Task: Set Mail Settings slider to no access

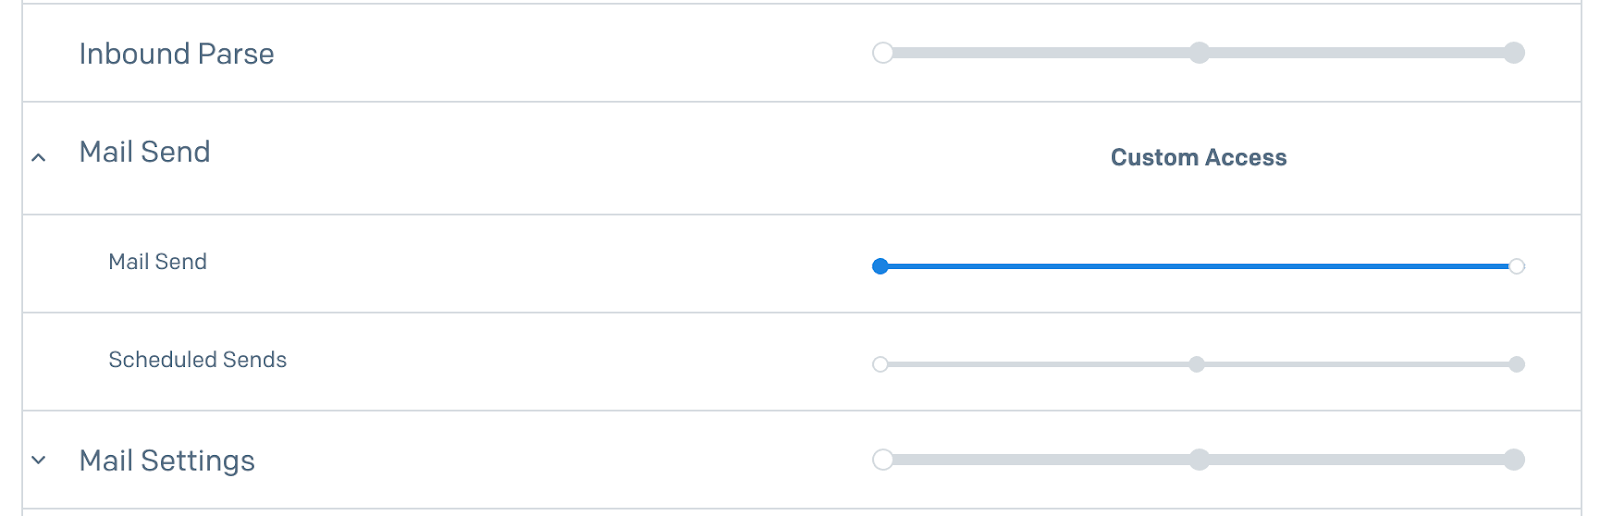Action: pyautogui.click(x=882, y=460)
